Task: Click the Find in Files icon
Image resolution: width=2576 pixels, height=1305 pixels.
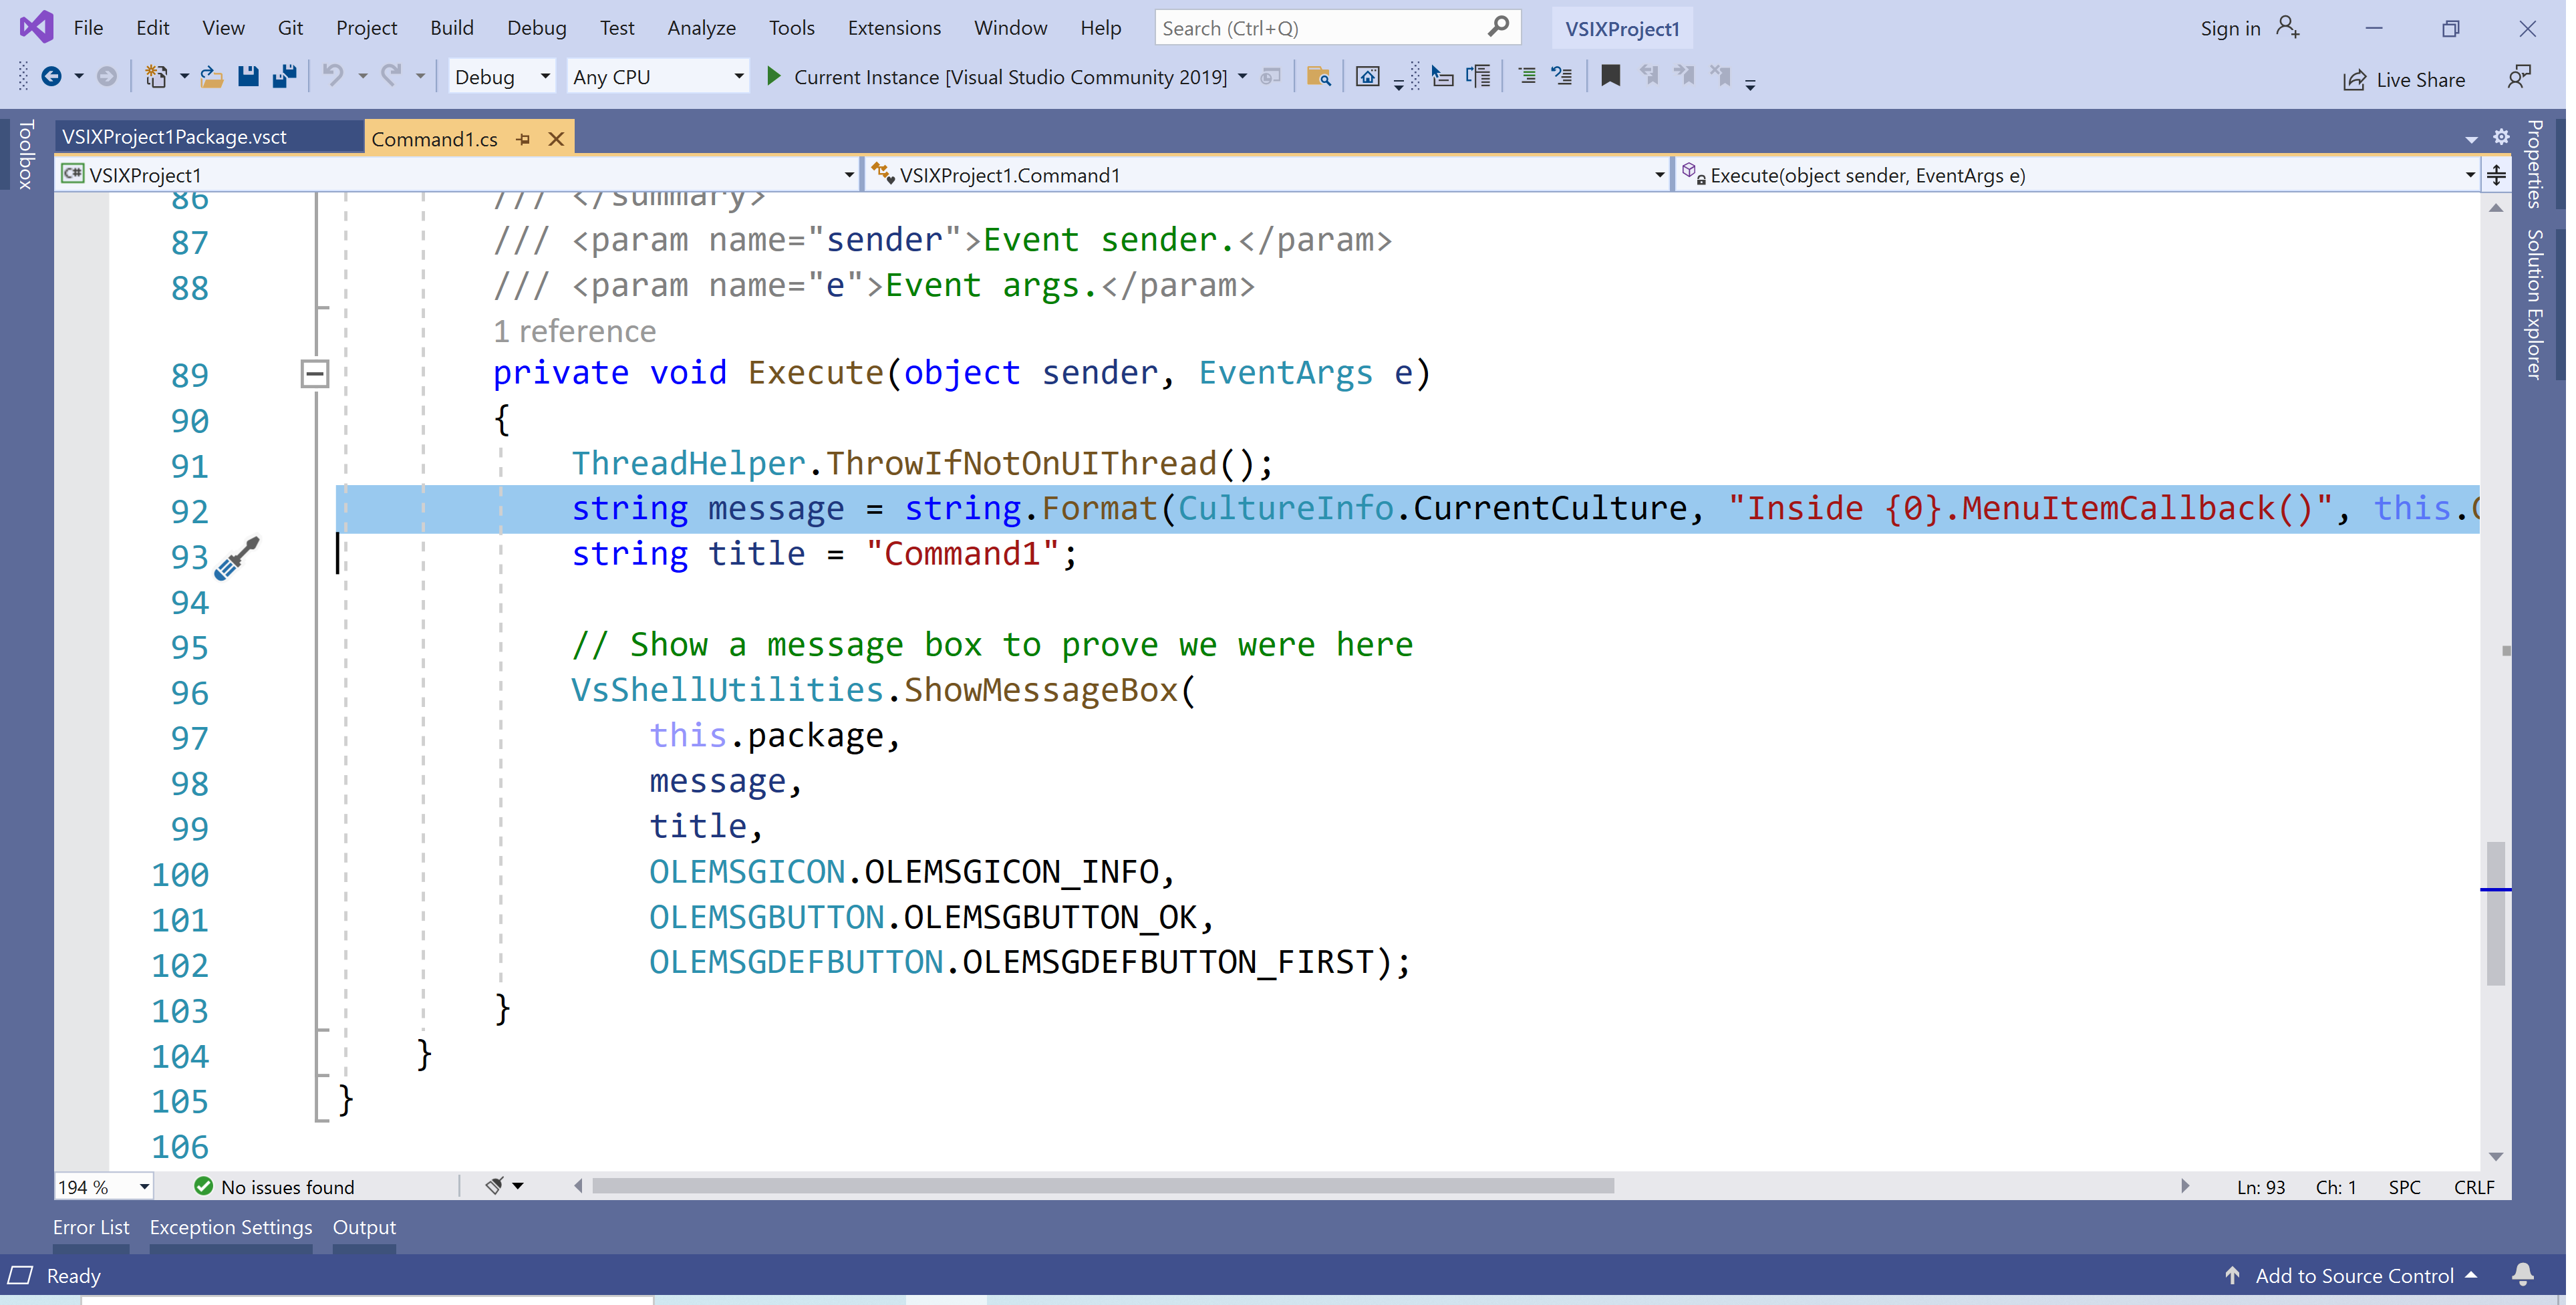Action: pyautogui.click(x=1319, y=77)
